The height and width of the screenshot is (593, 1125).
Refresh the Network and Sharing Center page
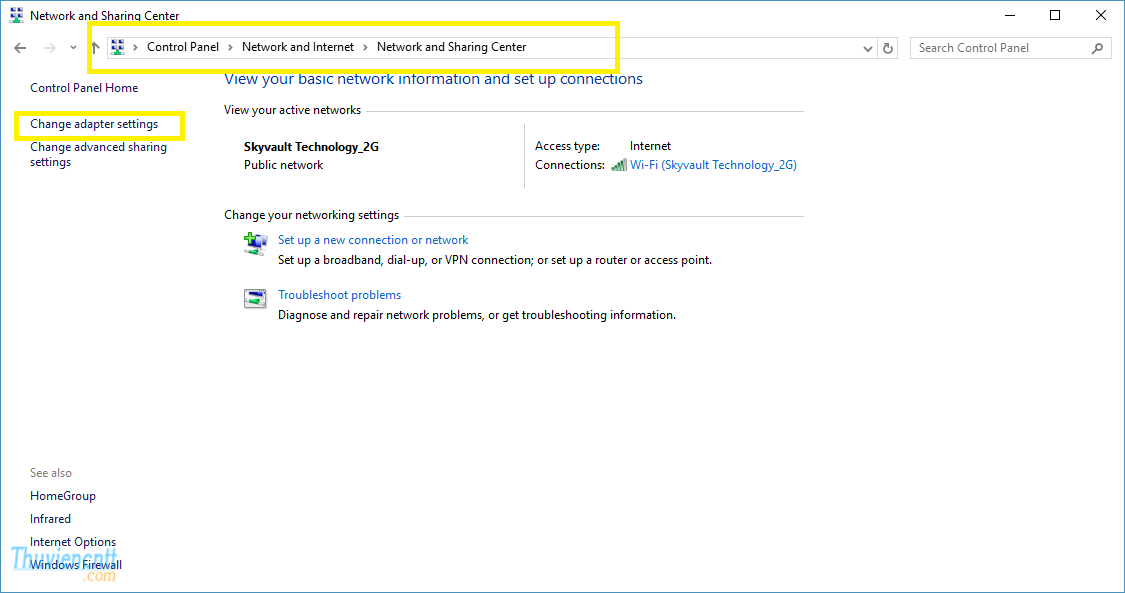point(888,48)
